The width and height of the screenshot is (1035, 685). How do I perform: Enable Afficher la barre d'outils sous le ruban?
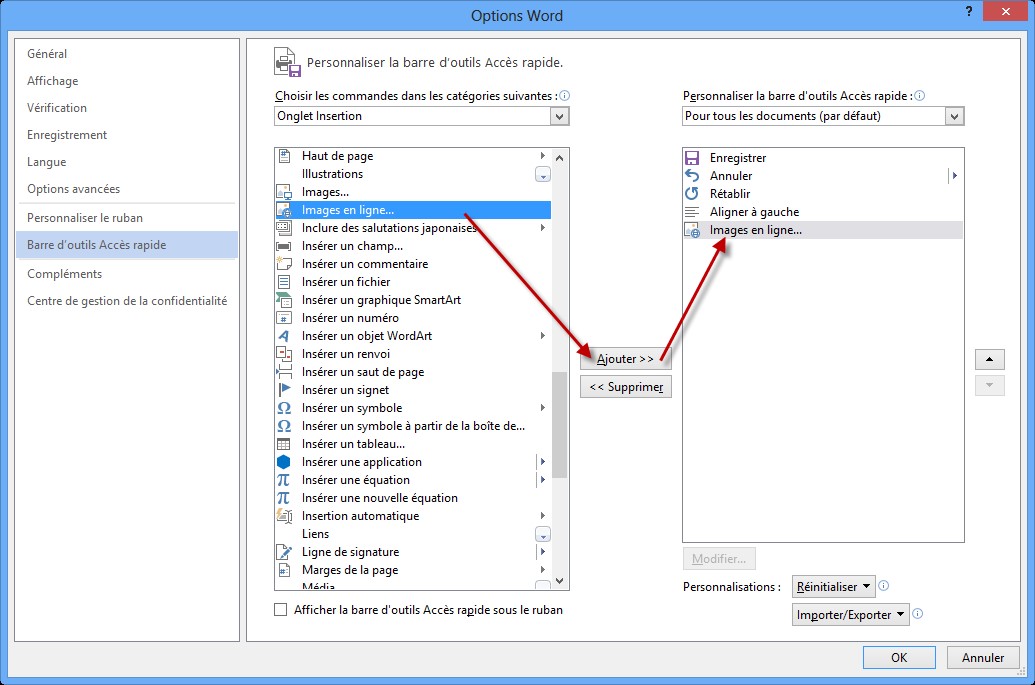tap(281, 610)
